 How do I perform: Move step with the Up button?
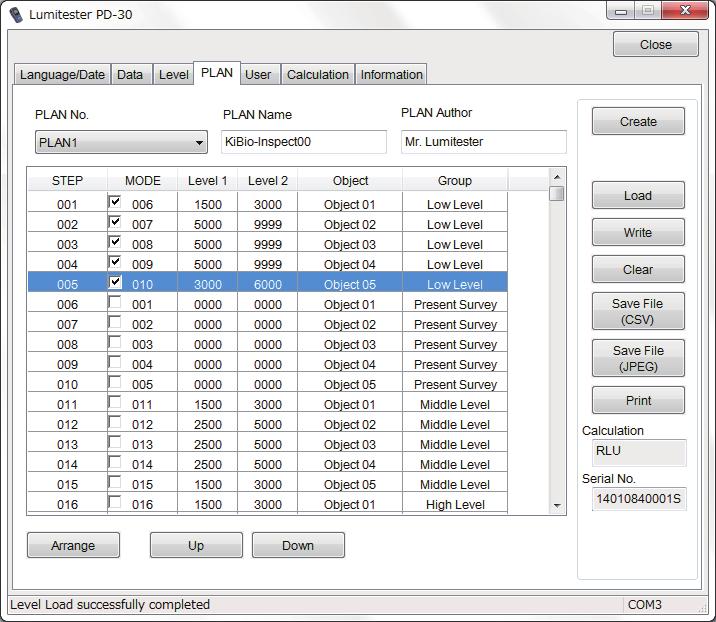[x=196, y=545]
